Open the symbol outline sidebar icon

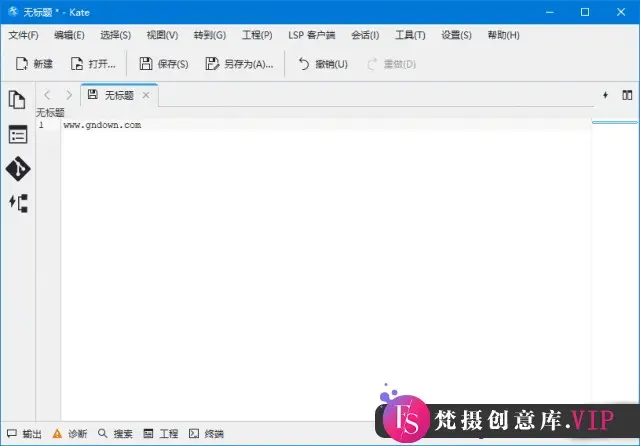coord(18,135)
